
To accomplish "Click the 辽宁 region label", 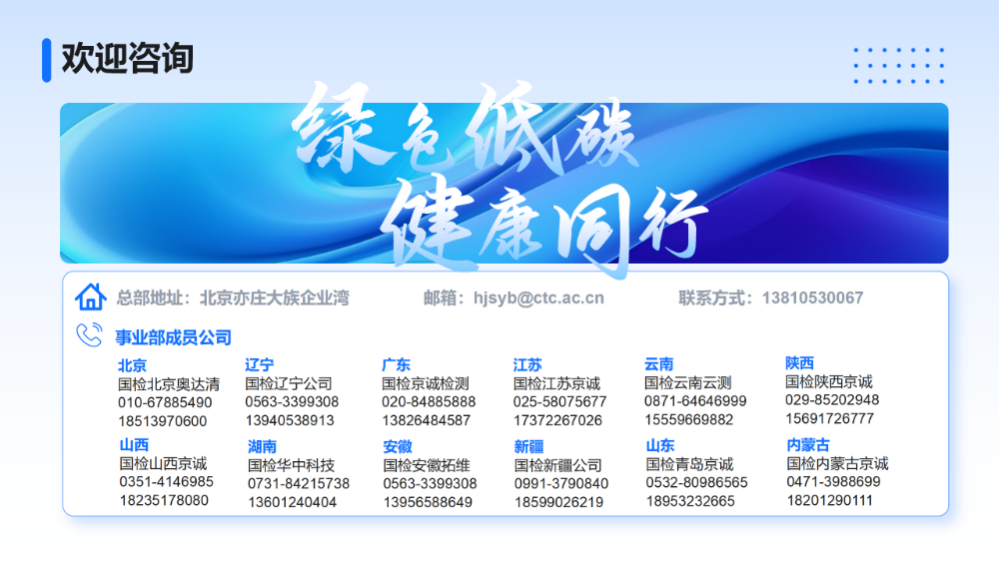I will point(259,364).
